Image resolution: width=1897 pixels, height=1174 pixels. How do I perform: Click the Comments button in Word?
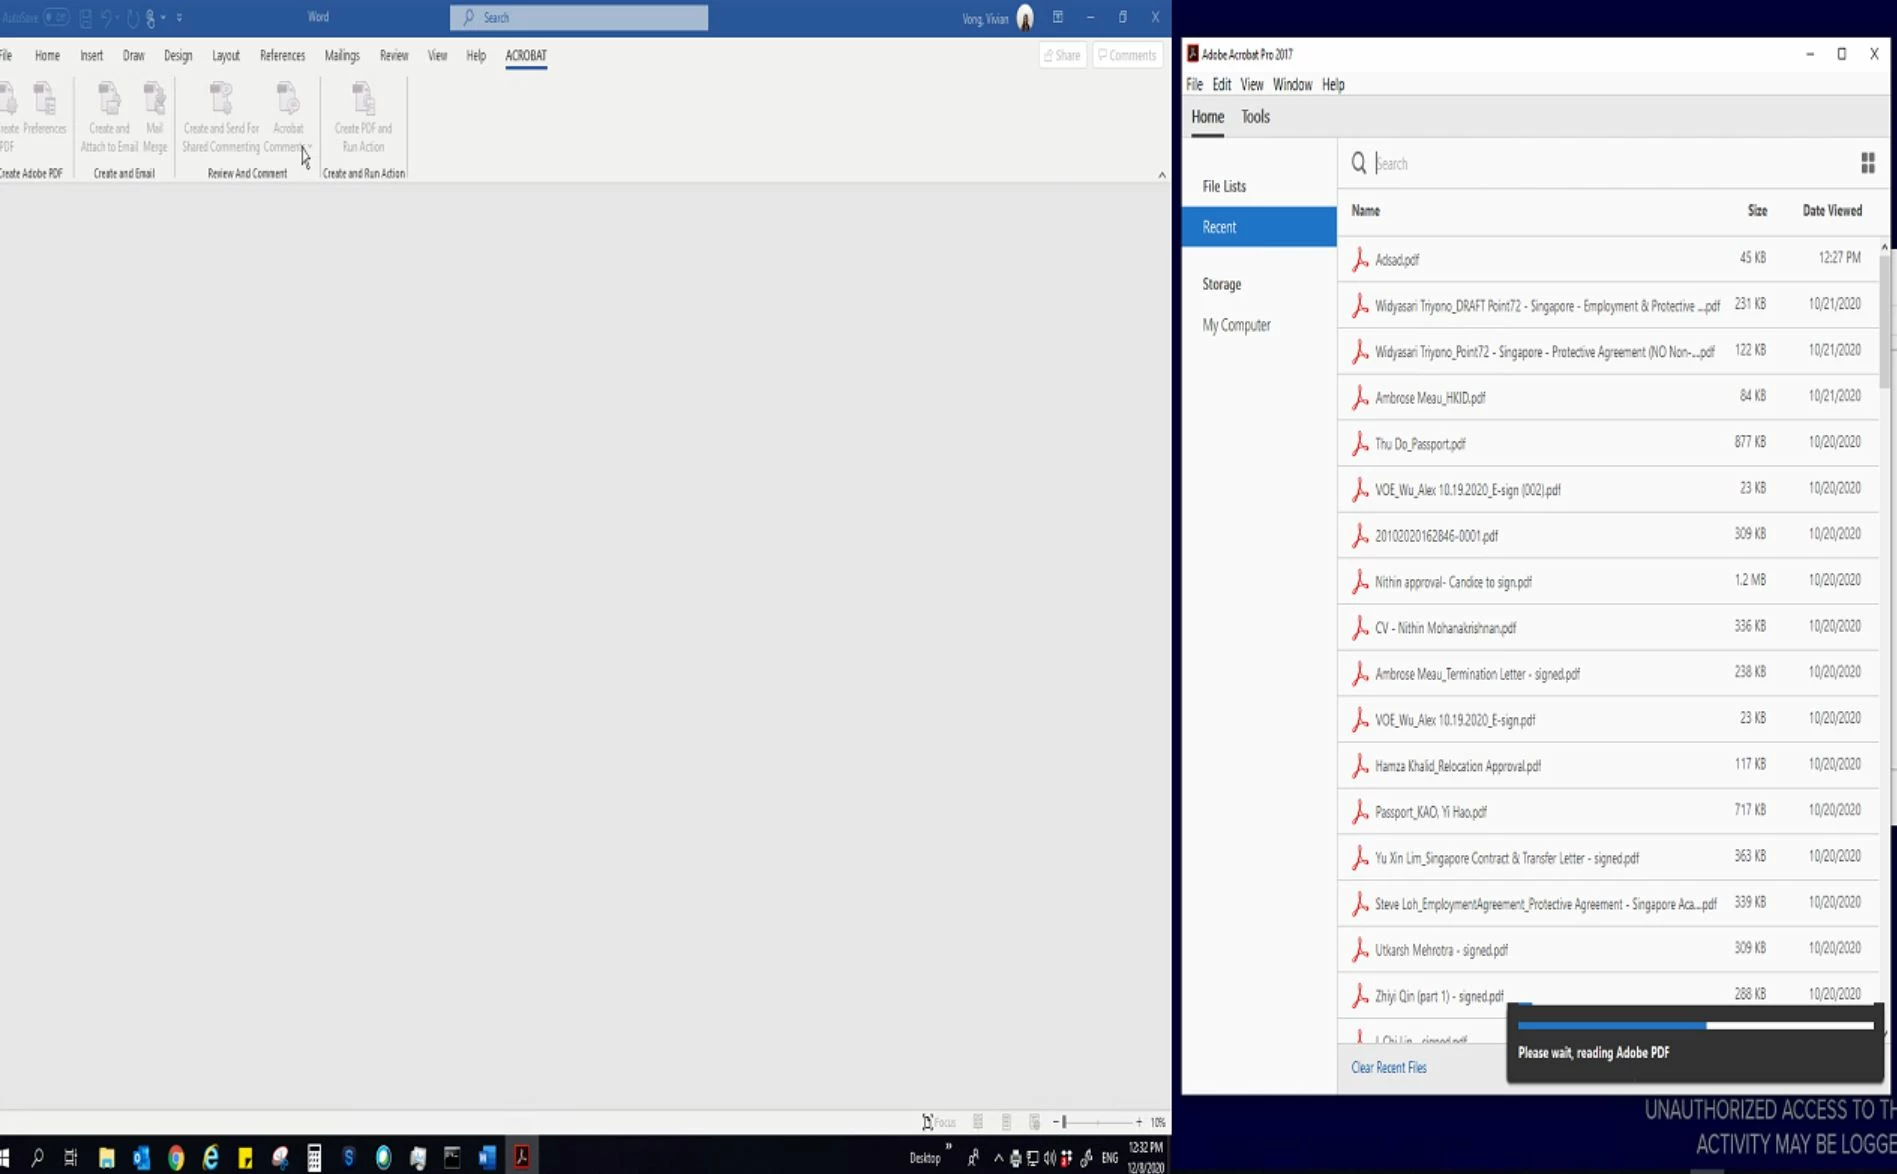tap(1127, 55)
